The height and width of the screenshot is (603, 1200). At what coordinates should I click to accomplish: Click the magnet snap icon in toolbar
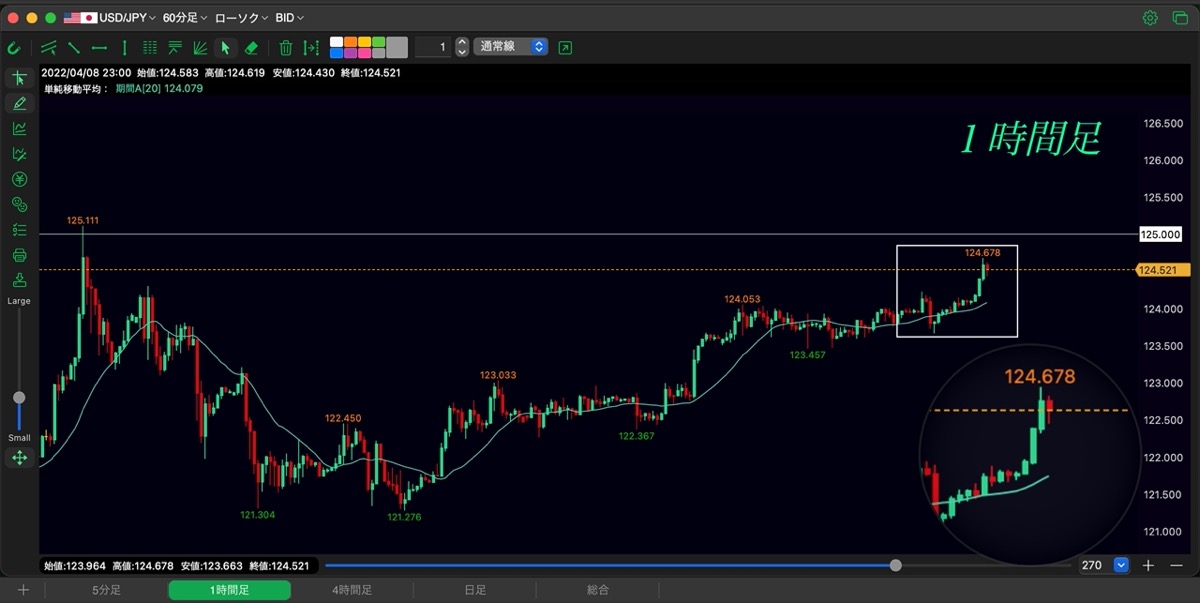click(14, 47)
